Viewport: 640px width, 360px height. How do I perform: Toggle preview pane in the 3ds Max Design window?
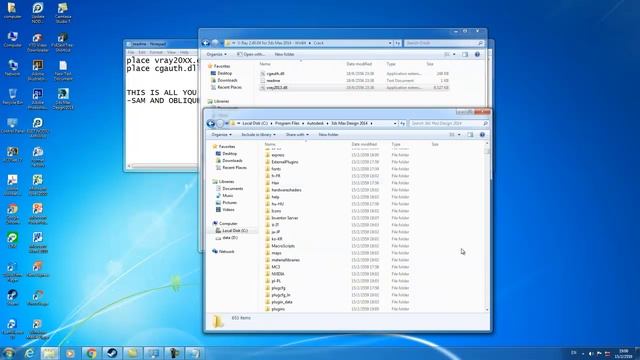[470, 135]
